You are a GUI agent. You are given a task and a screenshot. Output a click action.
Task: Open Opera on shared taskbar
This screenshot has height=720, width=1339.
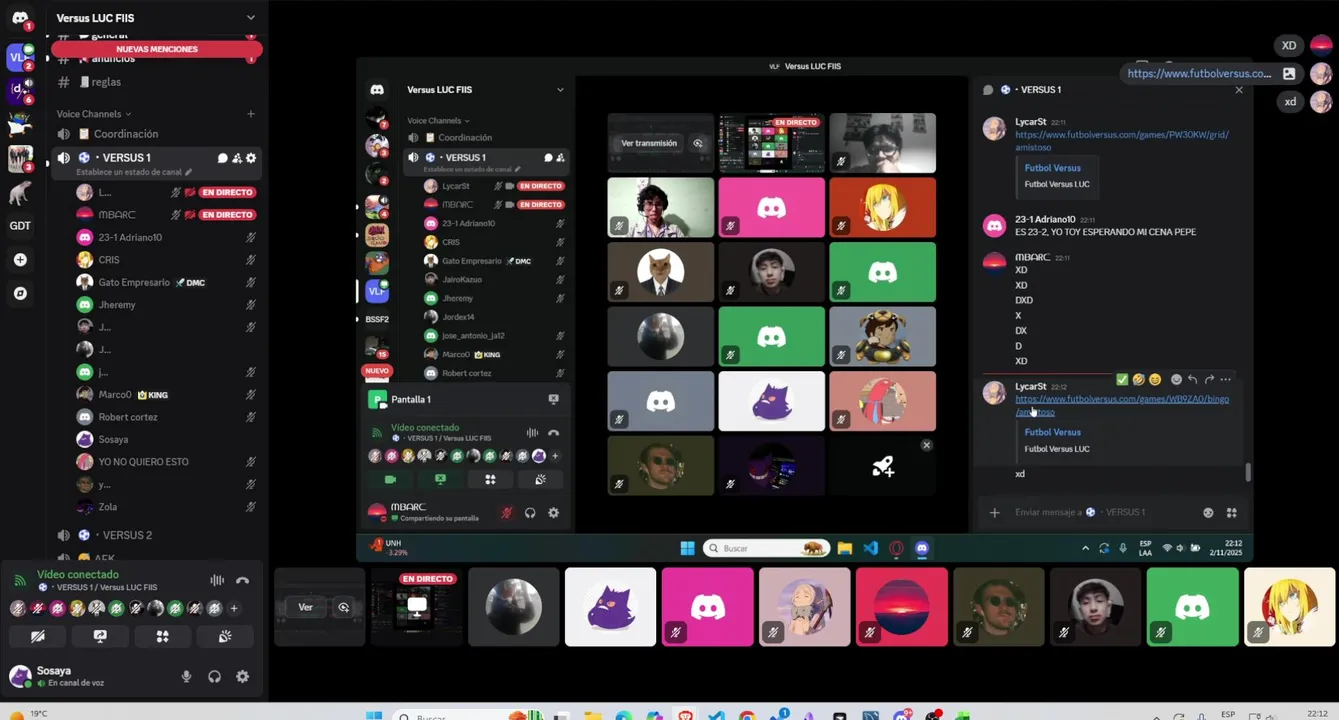pos(896,548)
